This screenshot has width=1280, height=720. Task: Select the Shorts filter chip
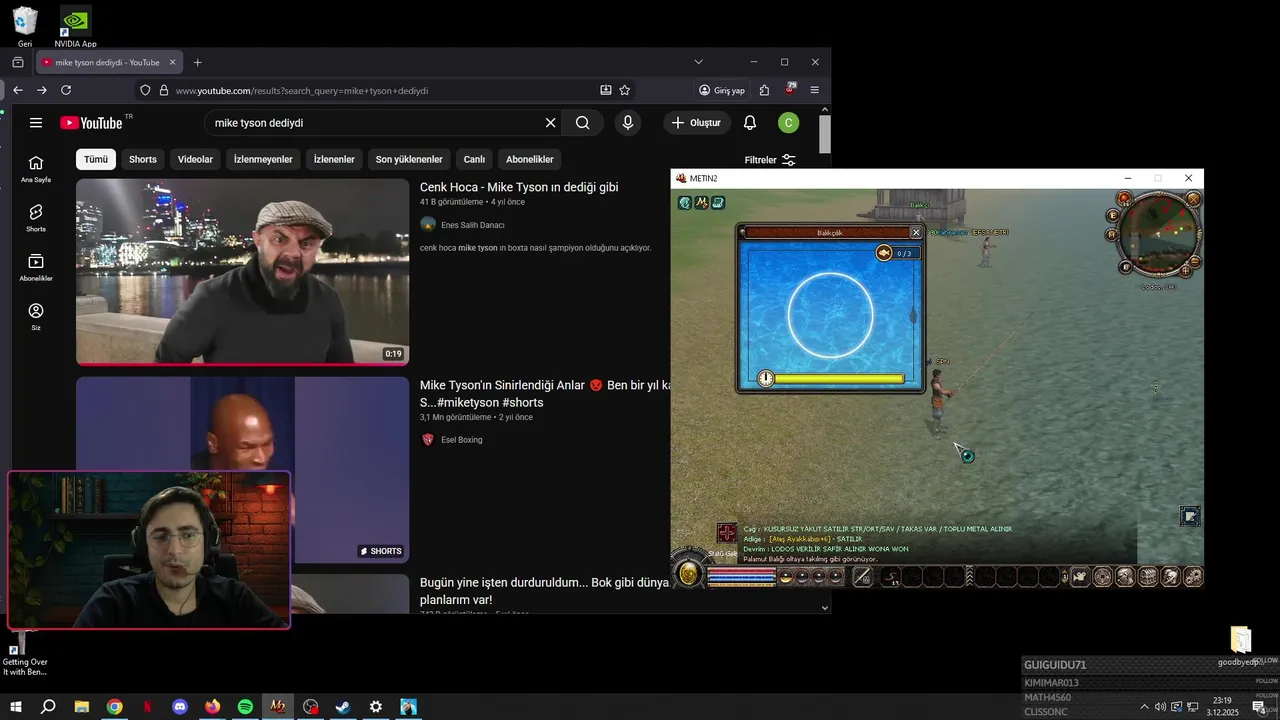coord(143,159)
